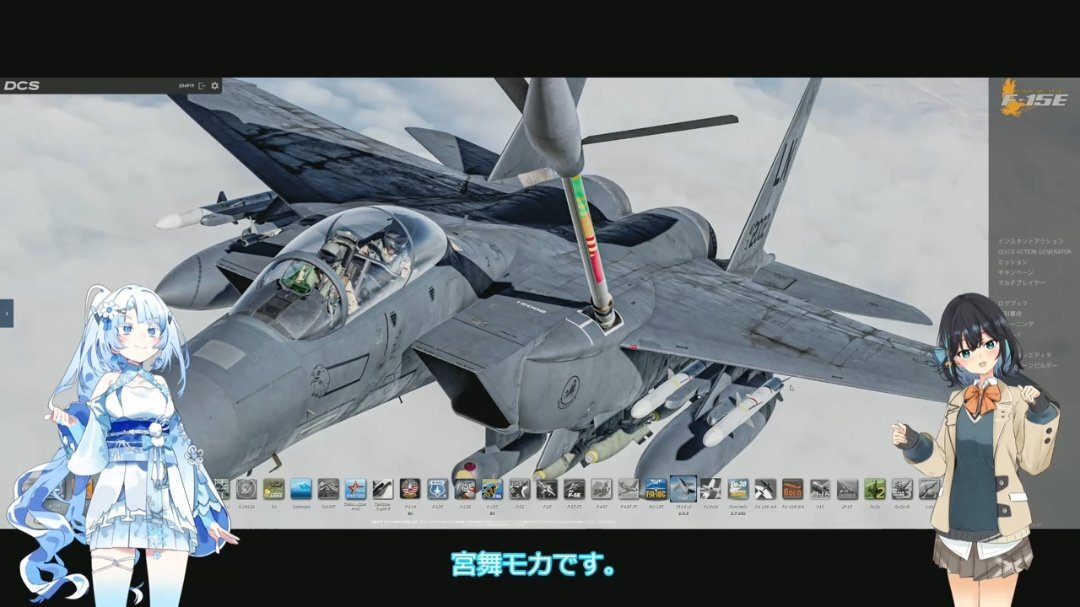Screen dimensions: 1080x607
Task: Select the F-86F Sabre logo module icon
Action: coord(601,489)
